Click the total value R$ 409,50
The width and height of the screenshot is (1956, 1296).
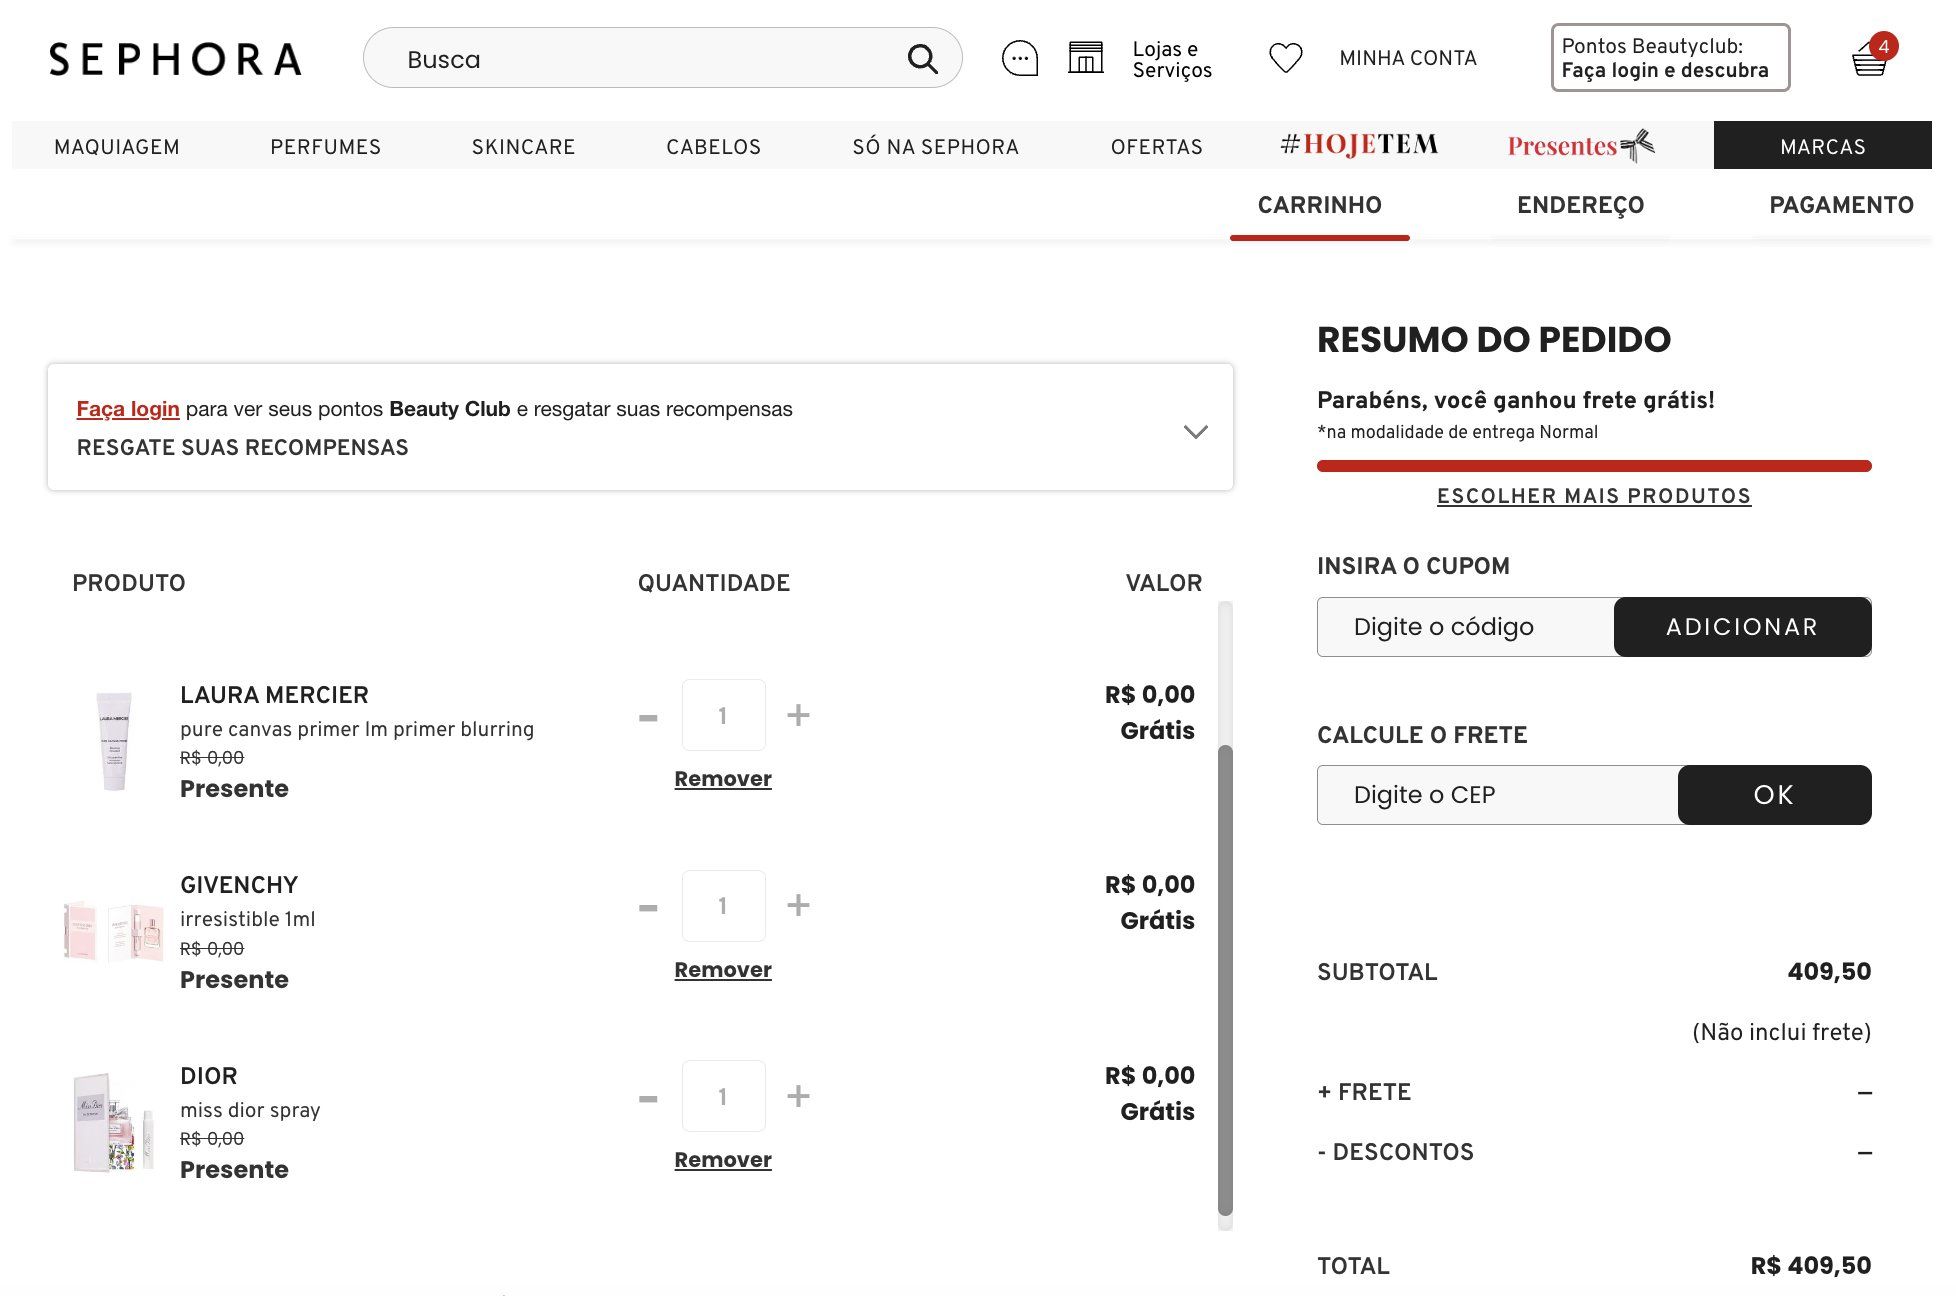(x=1810, y=1266)
